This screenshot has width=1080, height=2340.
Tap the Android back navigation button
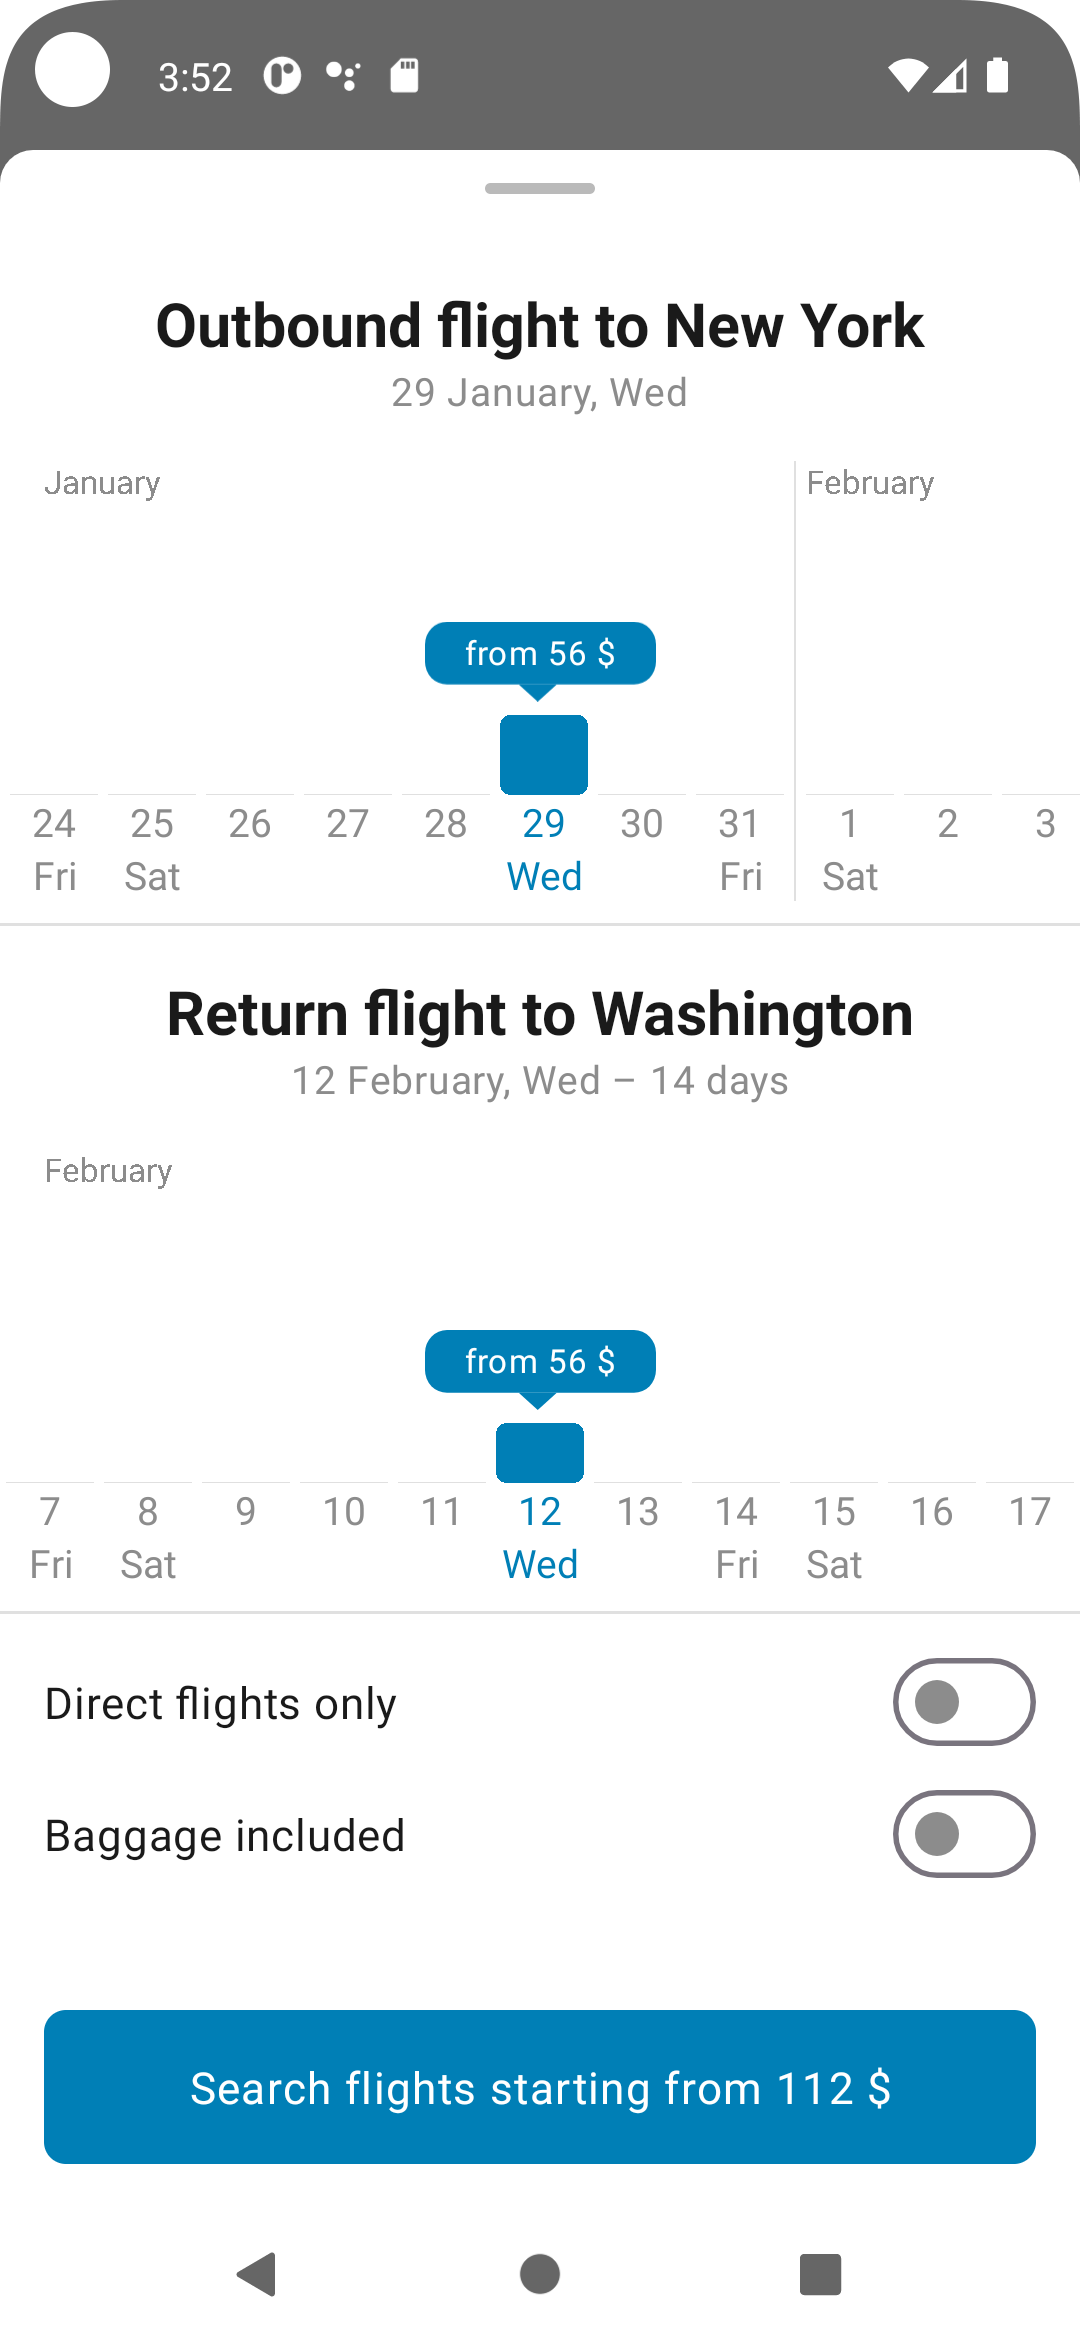coord(257,2274)
